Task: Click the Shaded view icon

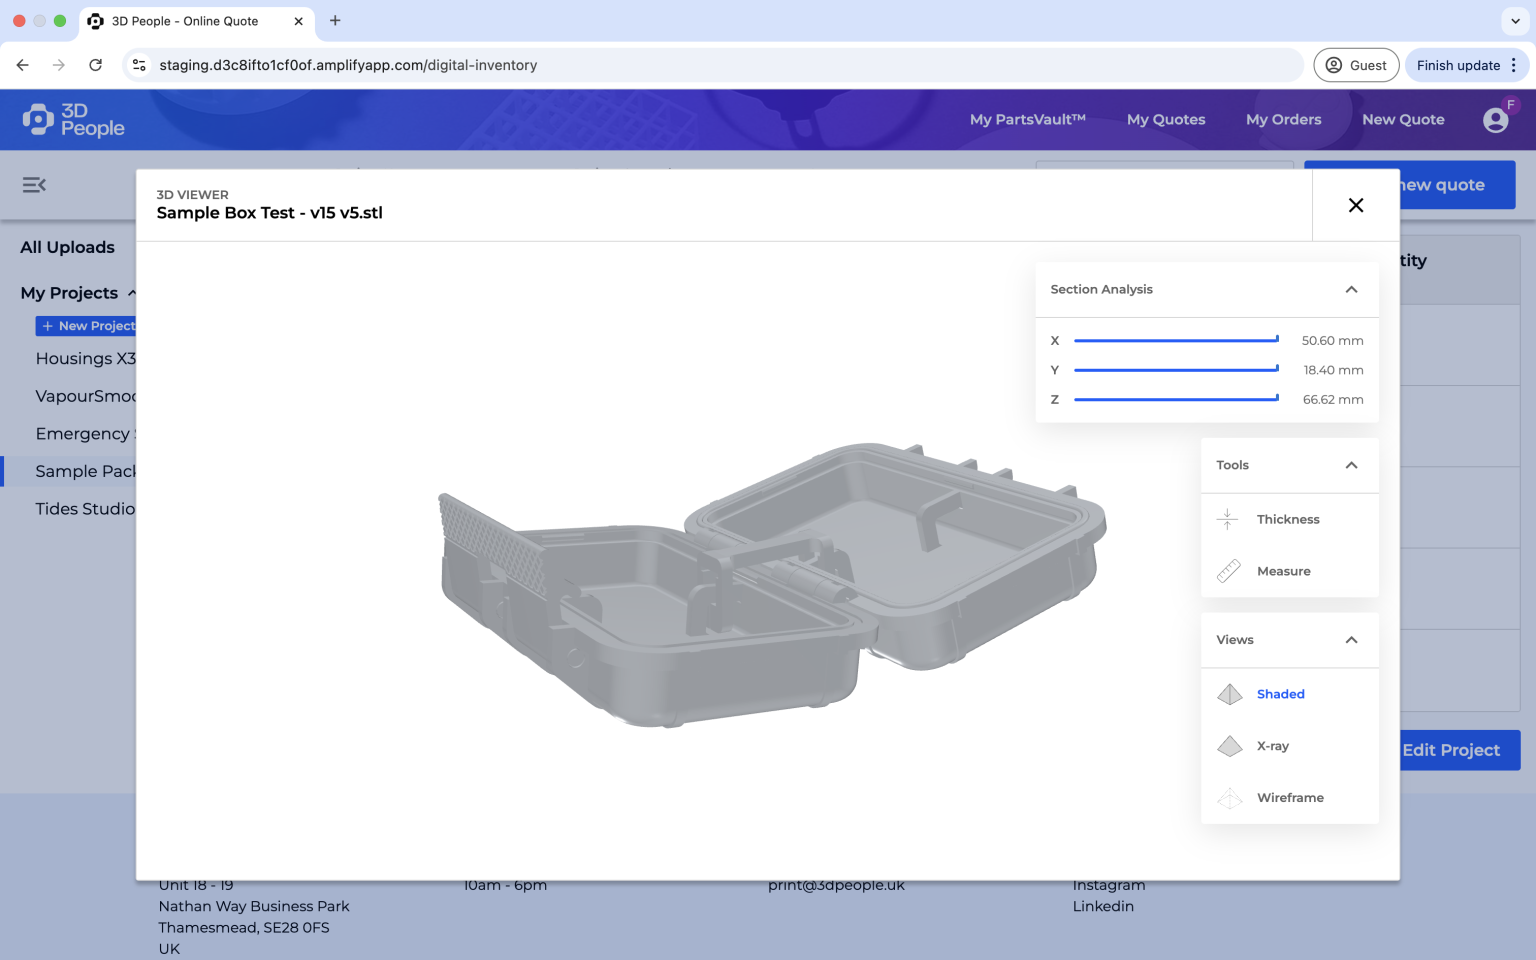Action: [x=1229, y=694]
